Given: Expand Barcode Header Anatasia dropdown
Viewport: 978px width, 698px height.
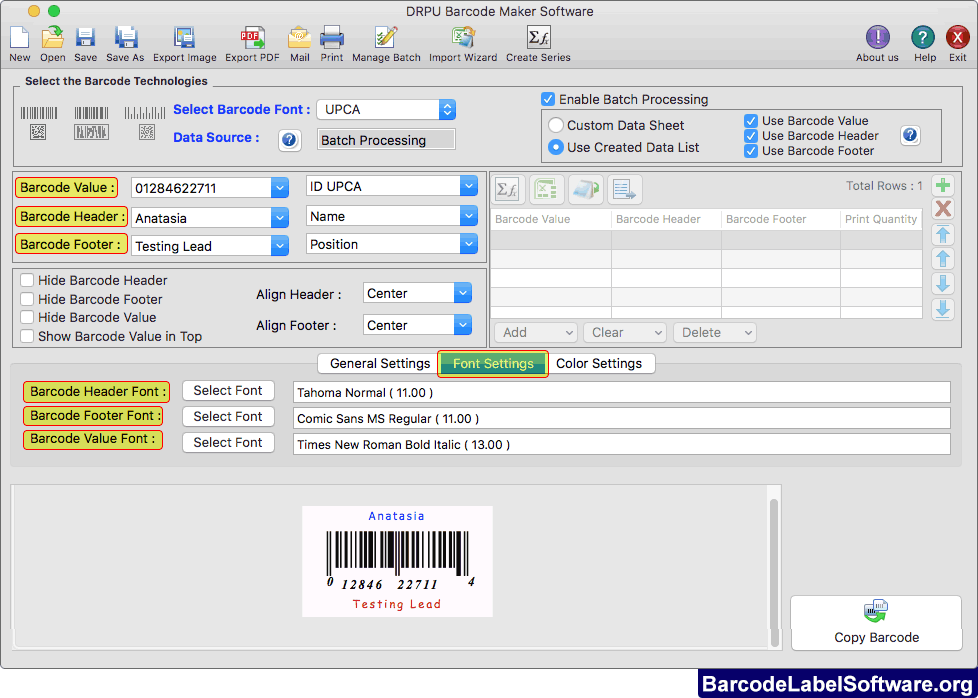Looking at the screenshot, I should 280,218.
